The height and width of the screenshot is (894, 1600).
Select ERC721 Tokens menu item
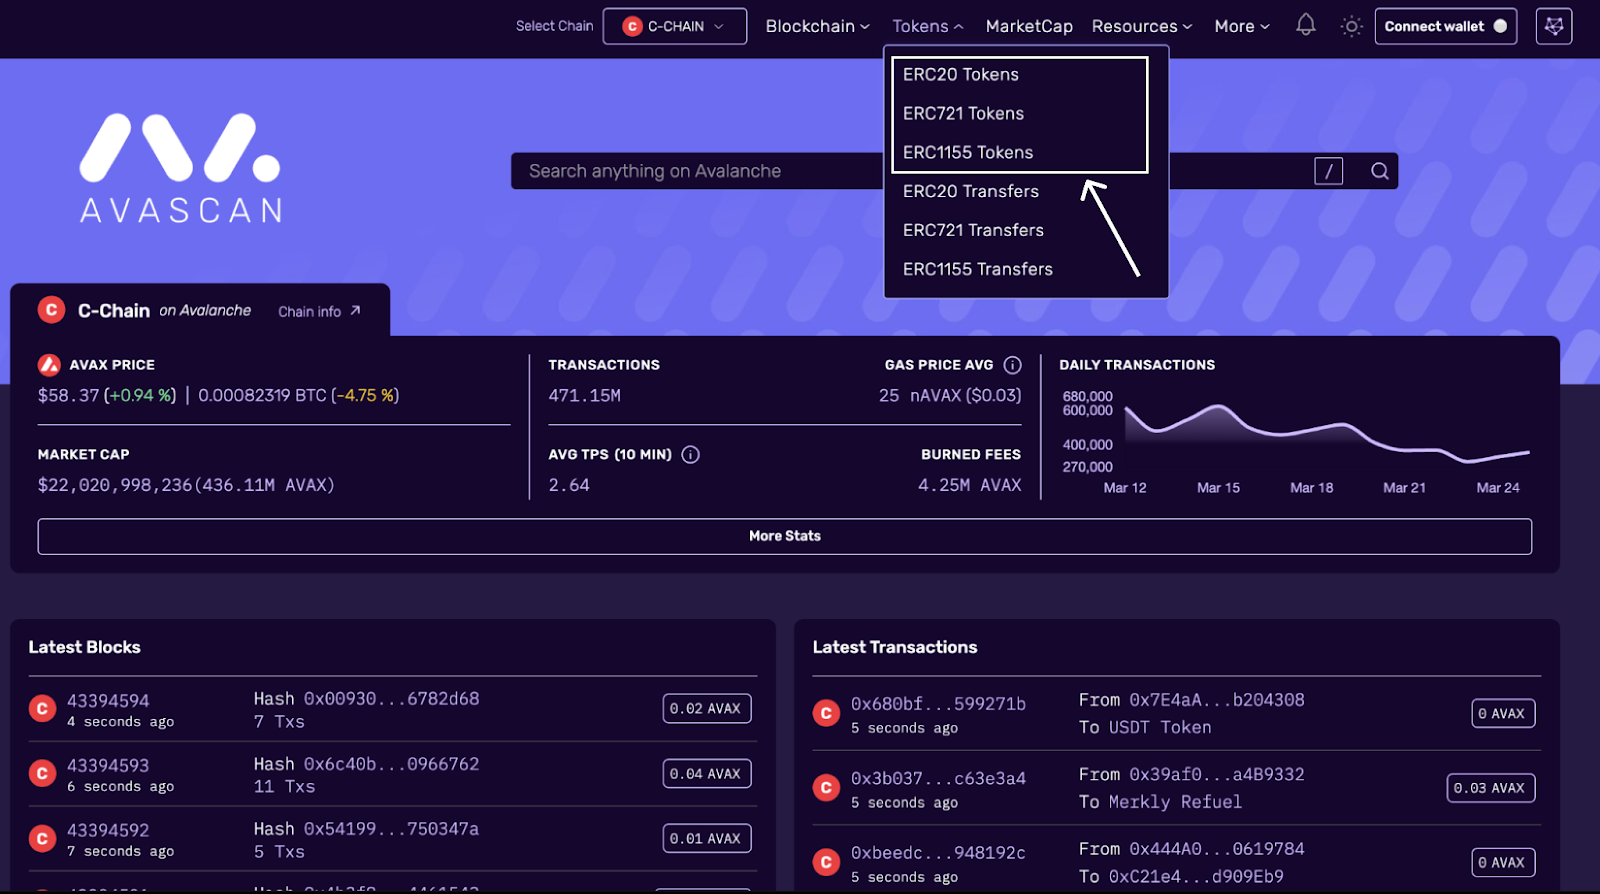pyautogui.click(x=963, y=113)
